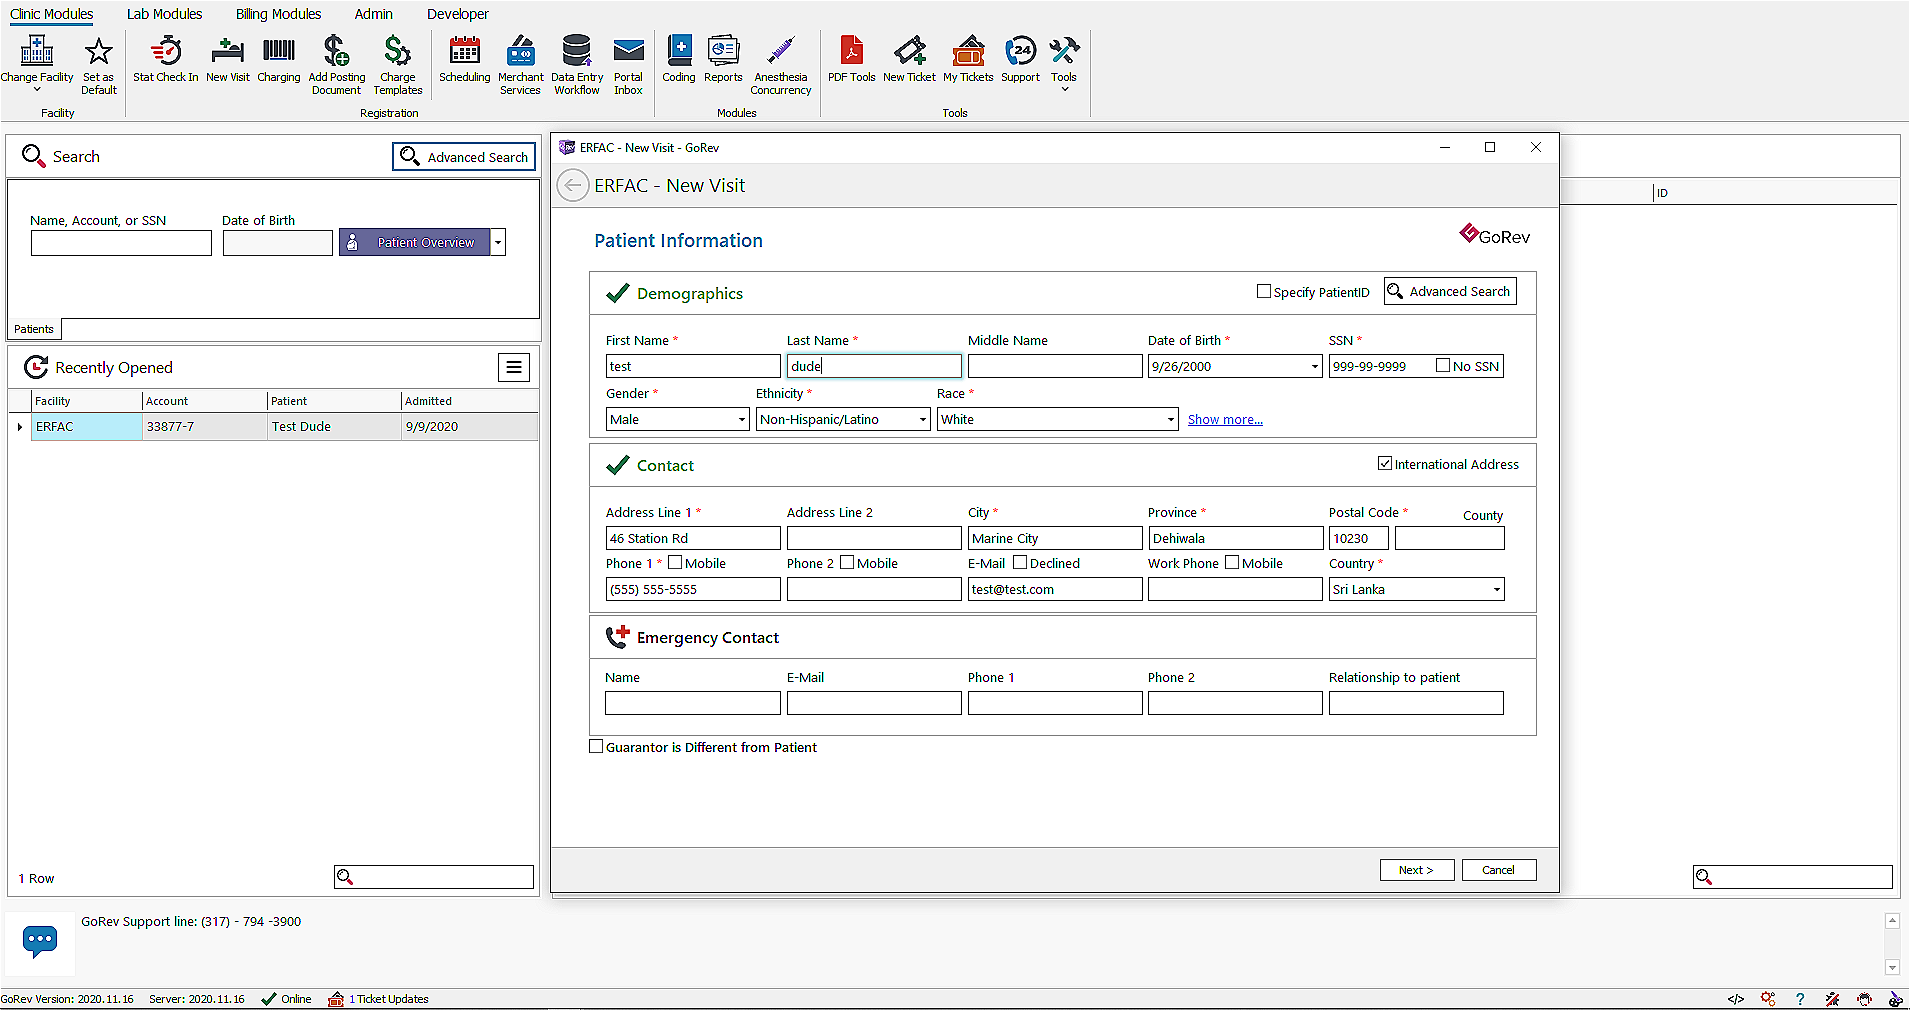The height and width of the screenshot is (1010, 1910).
Task: Uncheck the International Address checkbox
Action: pyautogui.click(x=1385, y=463)
